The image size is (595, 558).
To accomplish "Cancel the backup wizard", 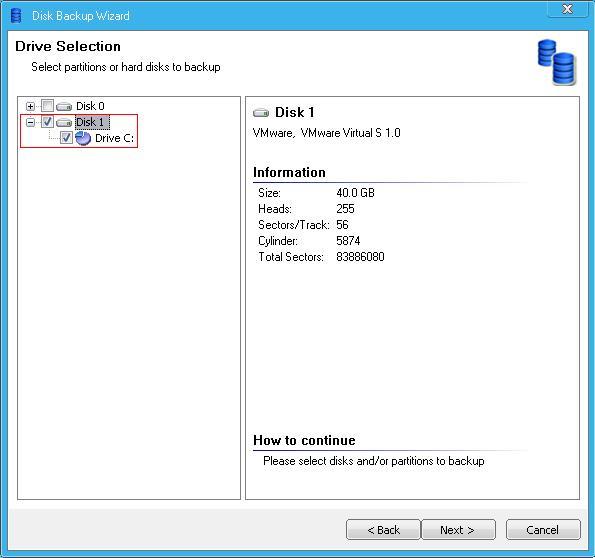I will click(543, 530).
